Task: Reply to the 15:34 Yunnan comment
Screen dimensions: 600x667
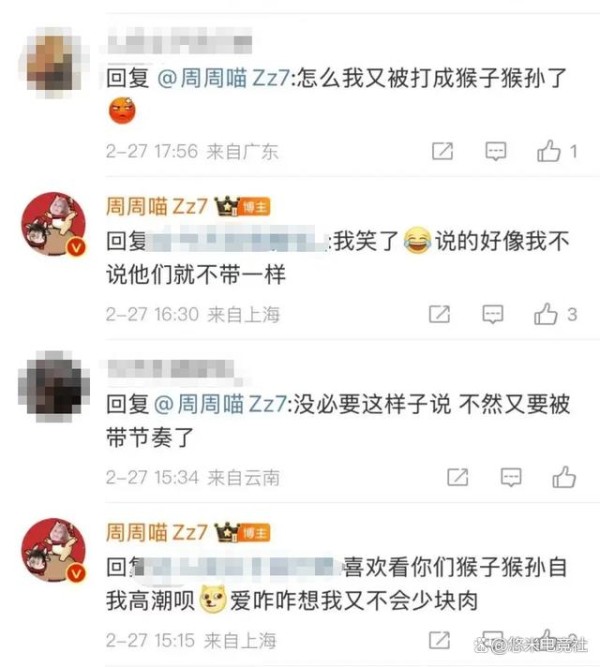Action: tap(511, 478)
